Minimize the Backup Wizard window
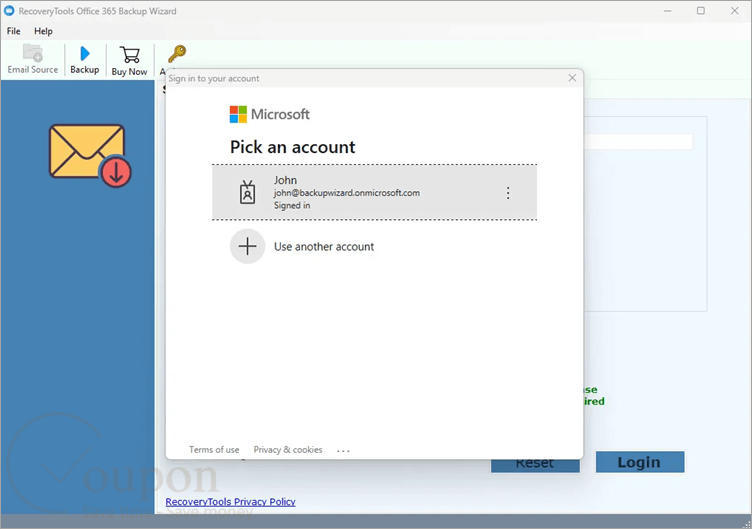 pos(667,11)
